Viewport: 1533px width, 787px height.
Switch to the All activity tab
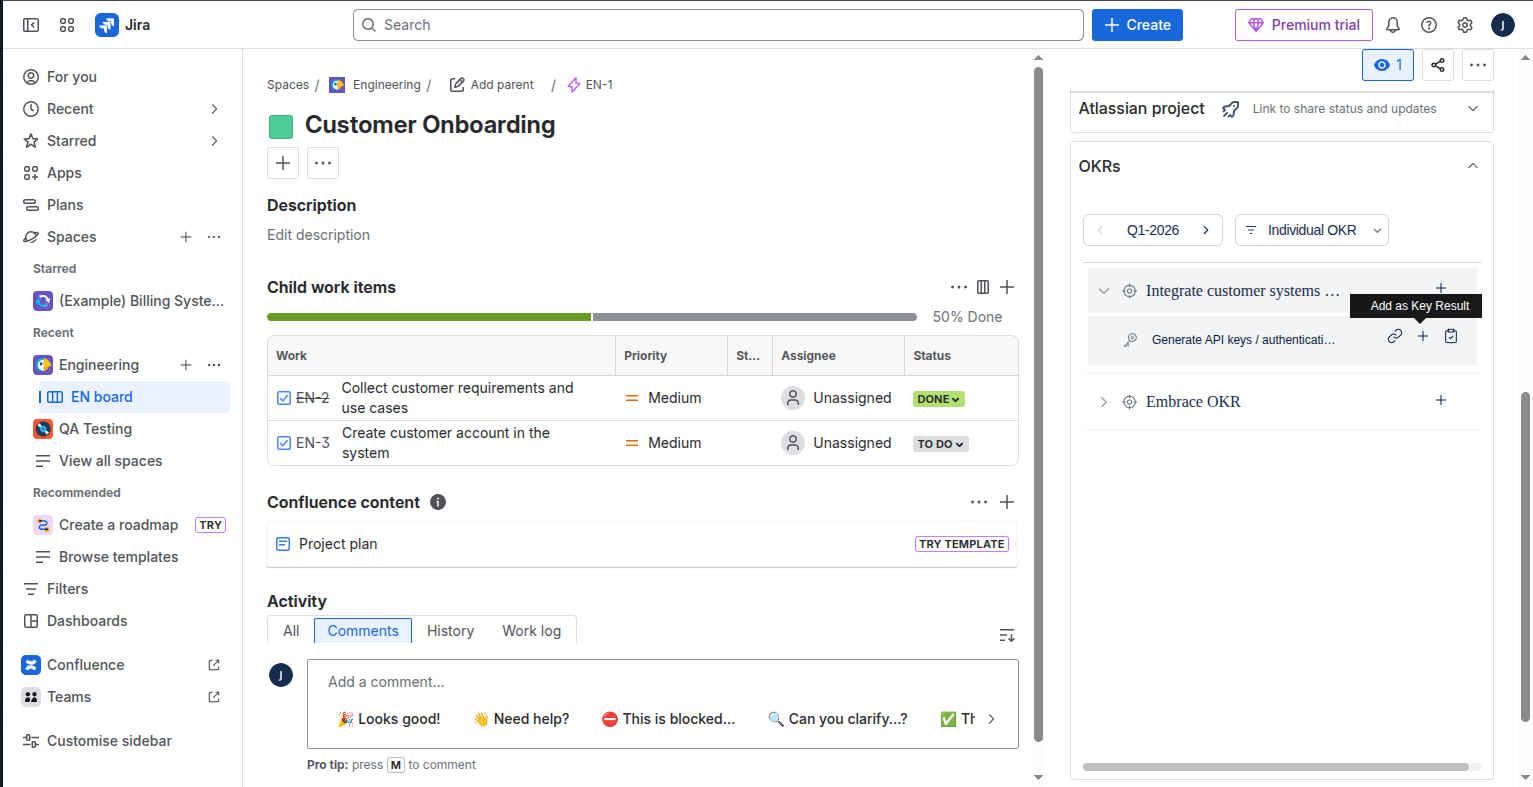tap(291, 631)
